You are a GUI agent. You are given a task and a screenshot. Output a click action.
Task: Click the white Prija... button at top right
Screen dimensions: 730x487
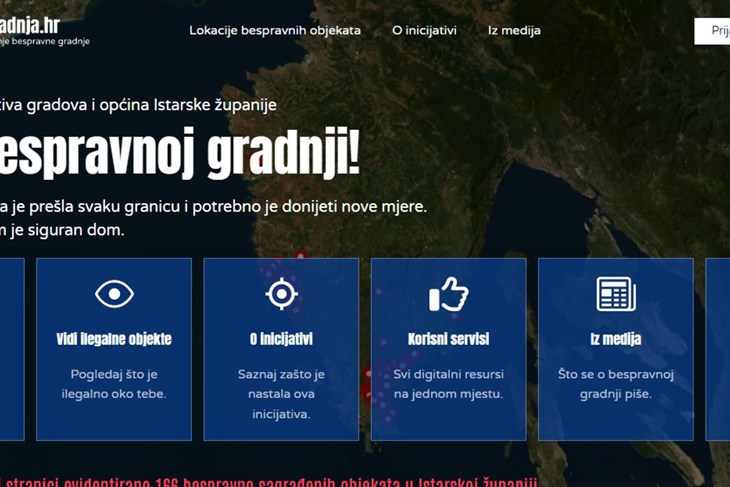(x=712, y=31)
